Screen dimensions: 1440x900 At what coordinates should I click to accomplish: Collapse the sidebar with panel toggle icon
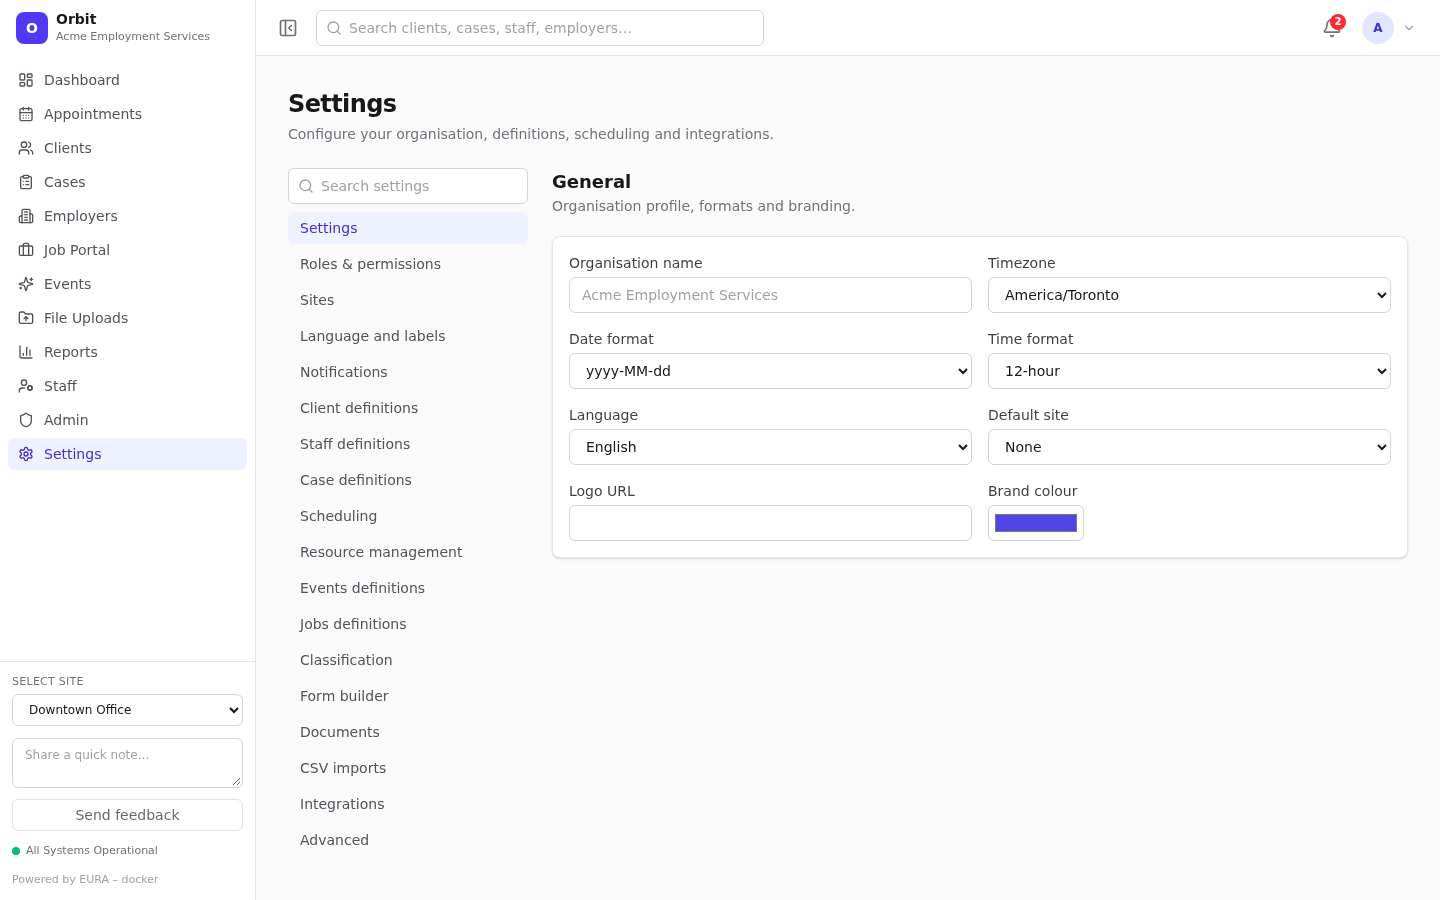click(288, 28)
